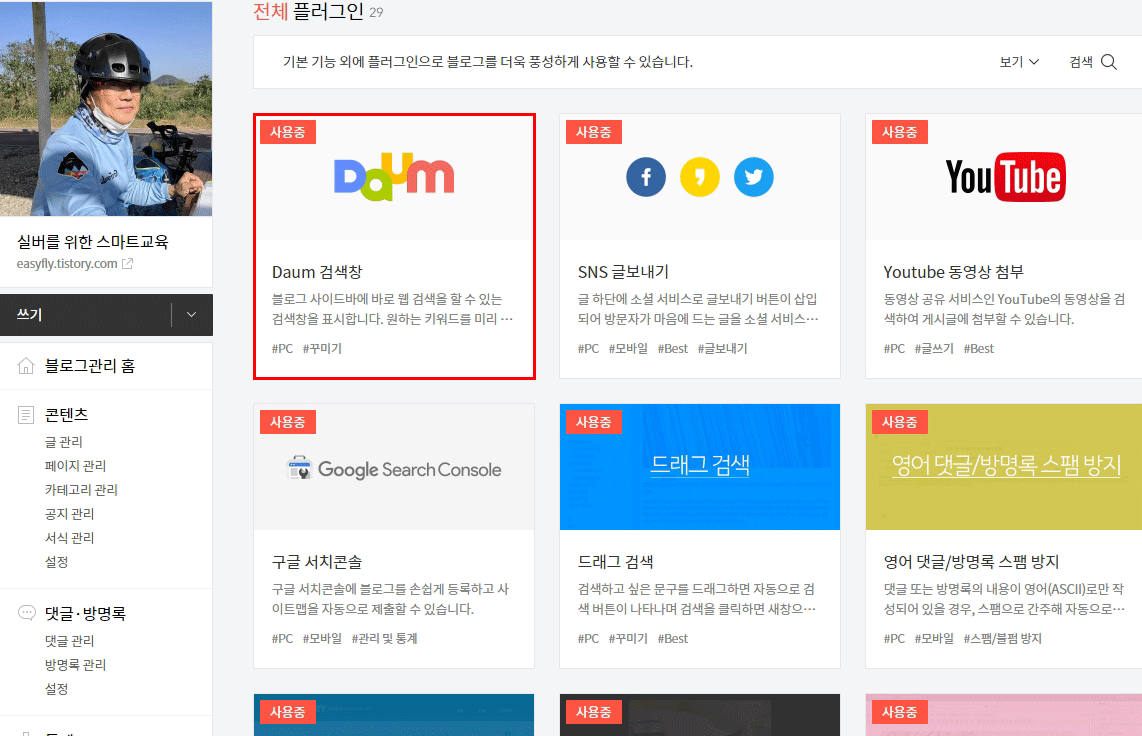Click the 검색 search label

click(1081, 62)
